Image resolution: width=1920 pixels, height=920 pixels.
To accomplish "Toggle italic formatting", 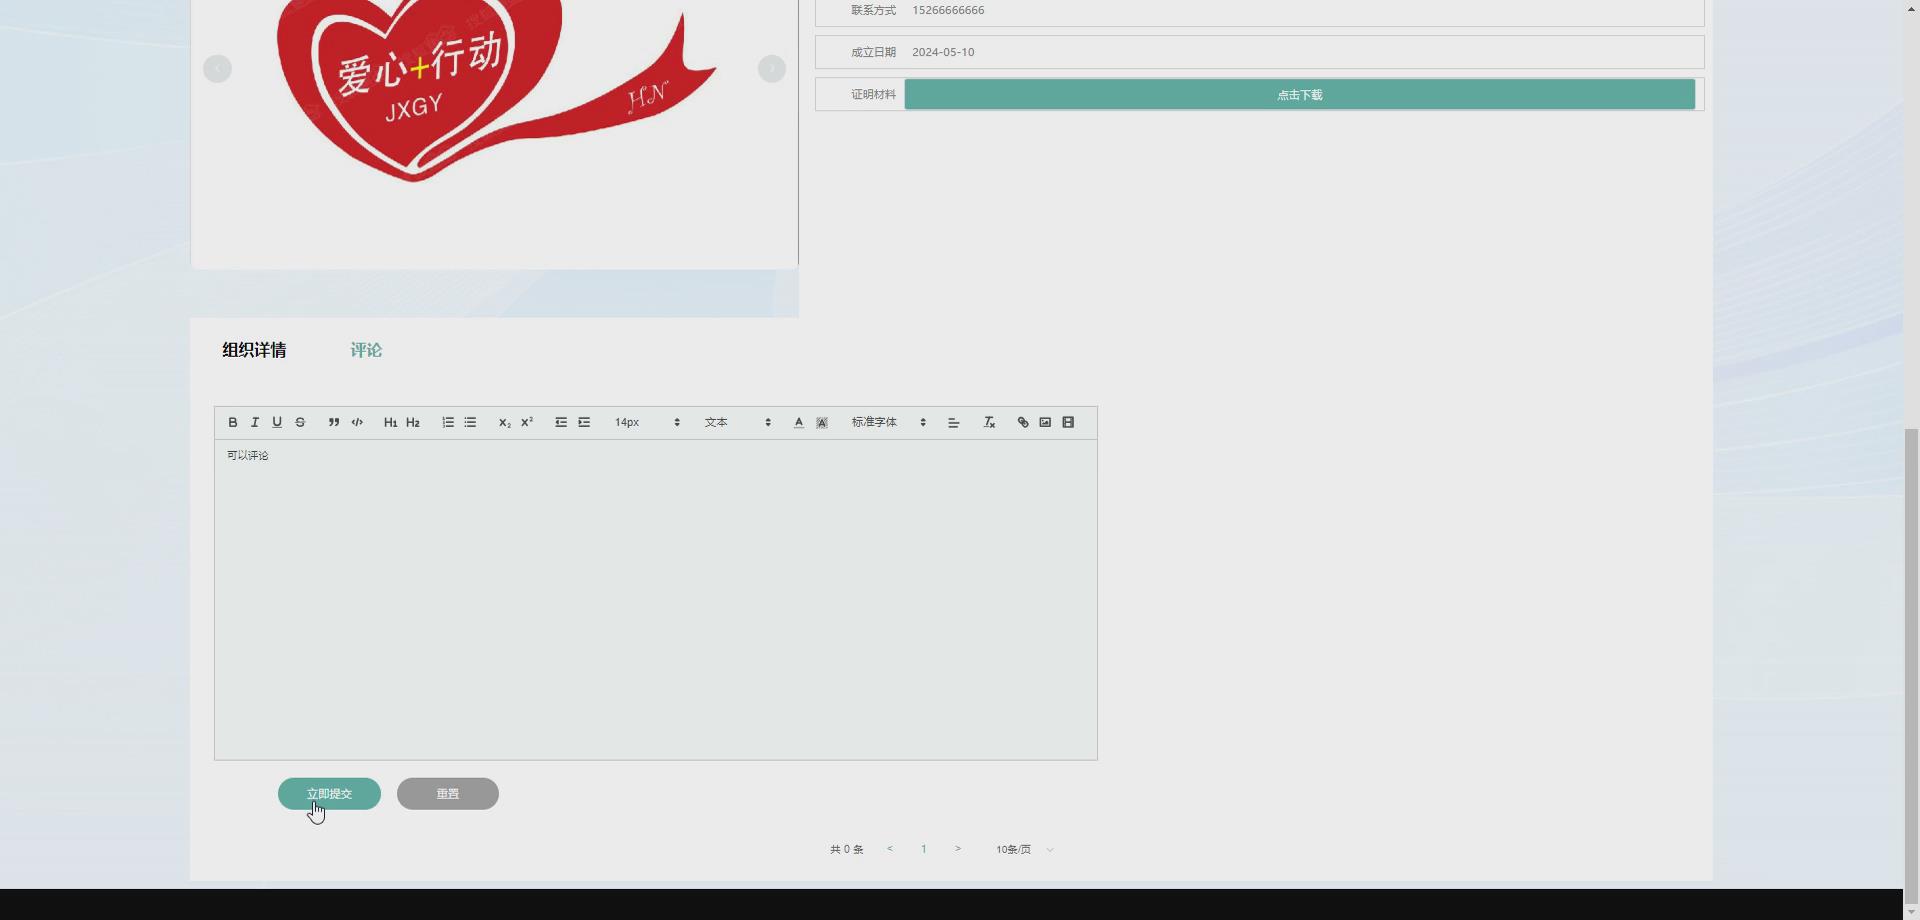I will coord(255,422).
